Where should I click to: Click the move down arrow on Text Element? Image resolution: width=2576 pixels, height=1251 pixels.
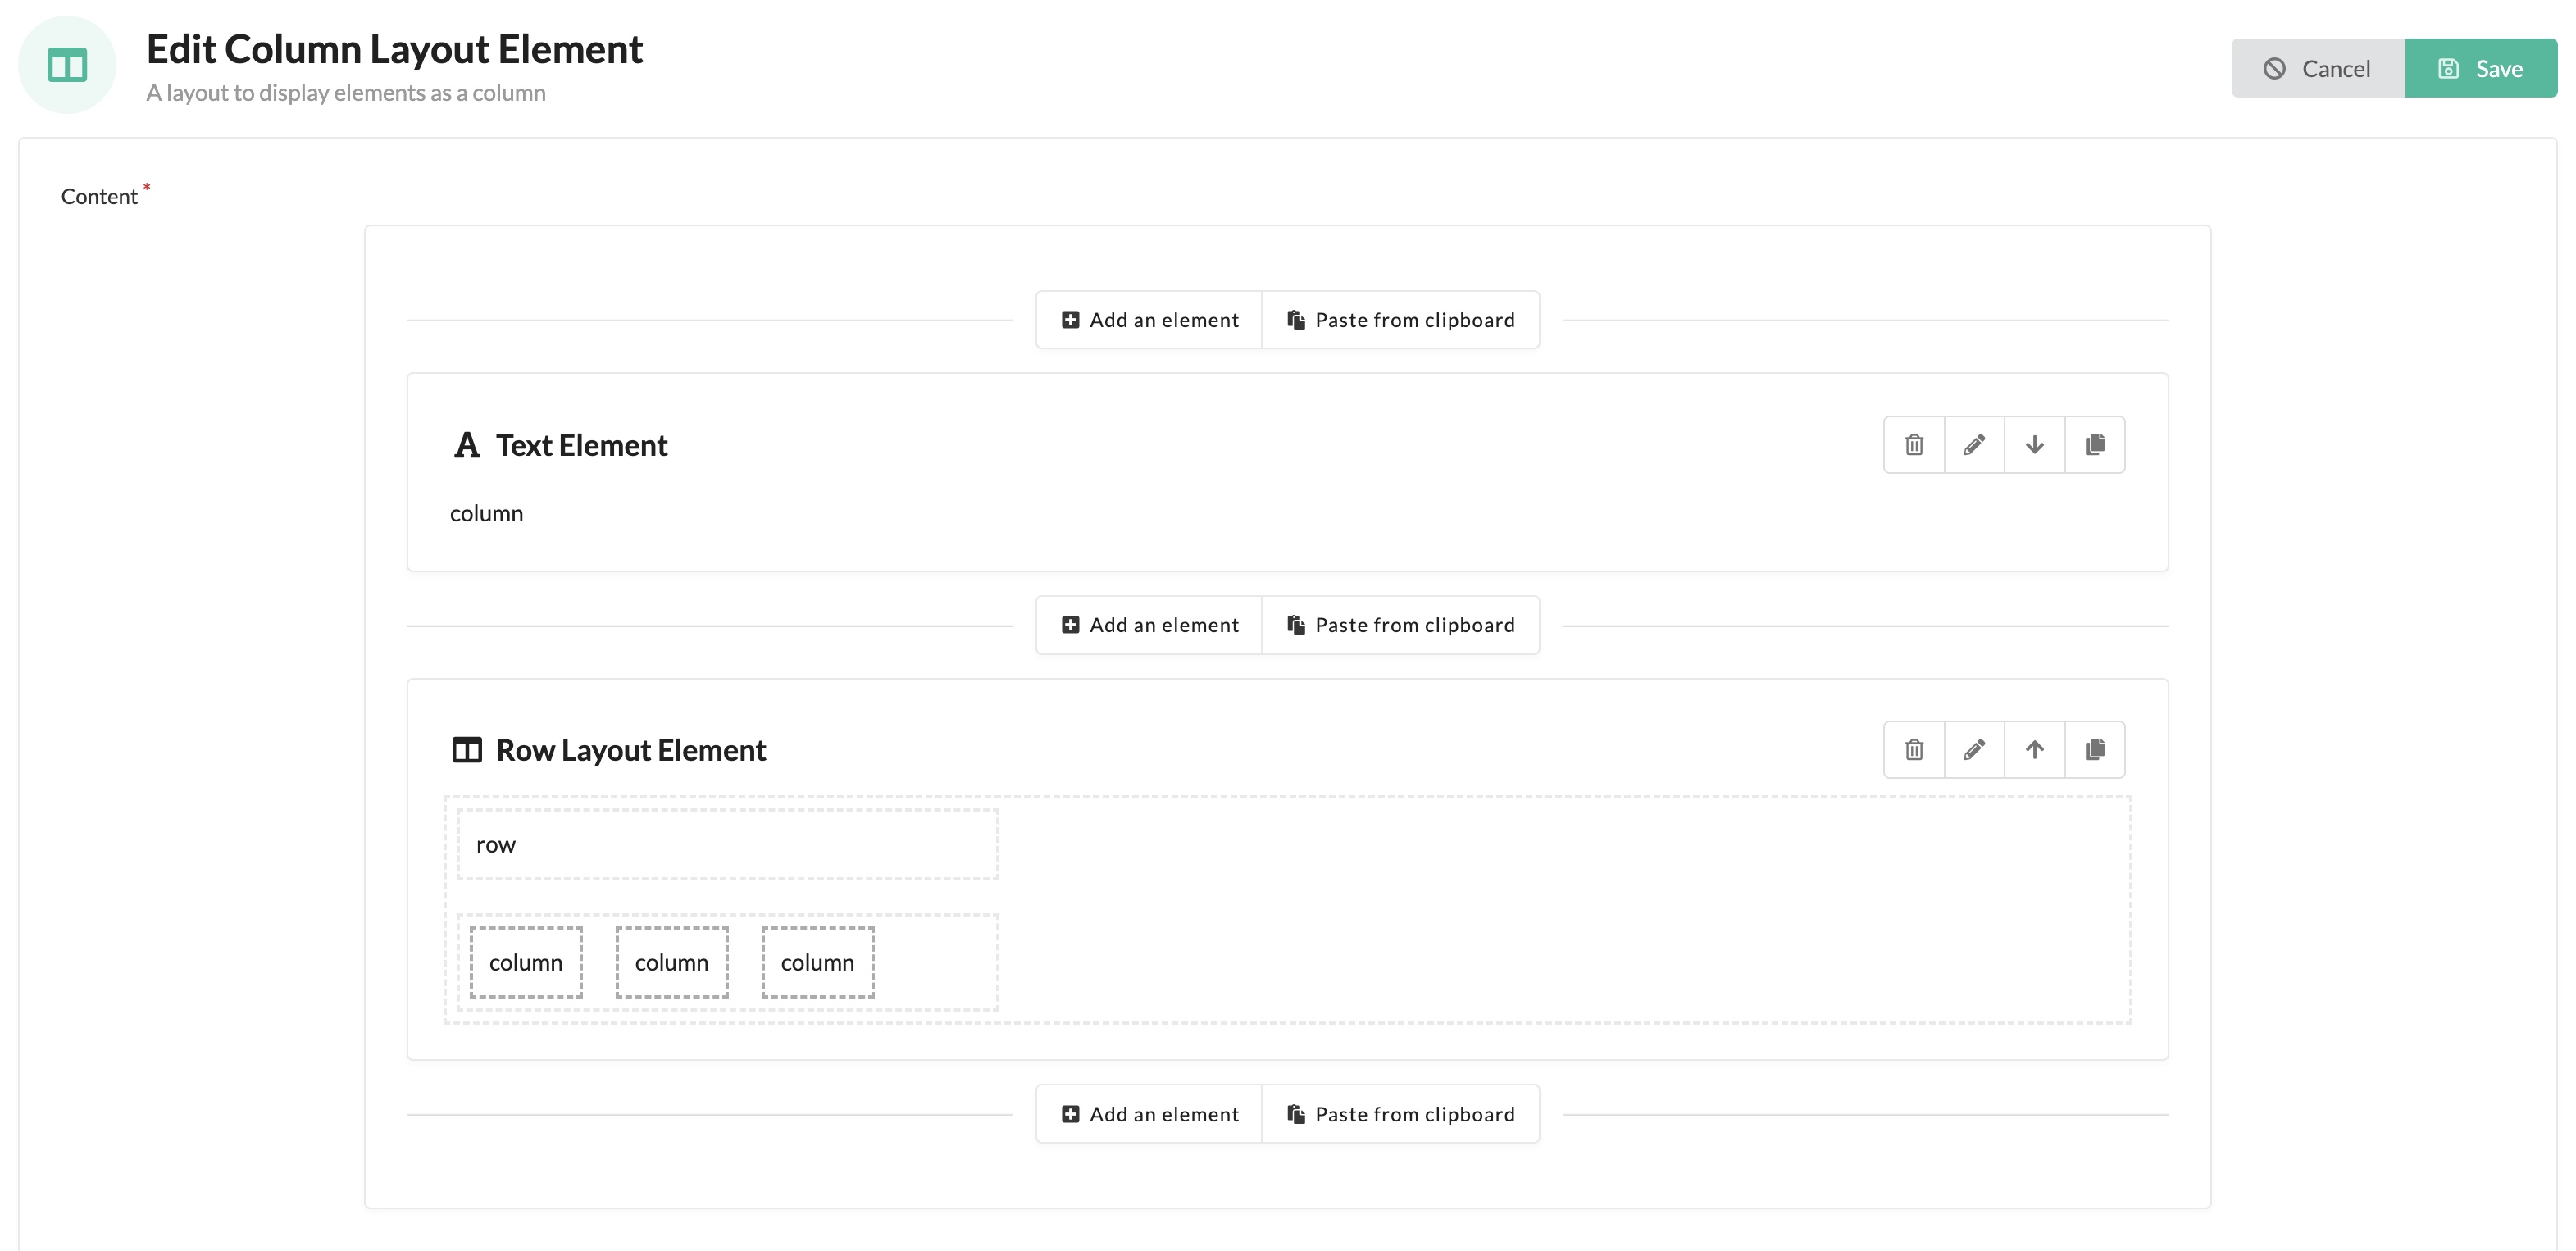(x=2034, y=444)
